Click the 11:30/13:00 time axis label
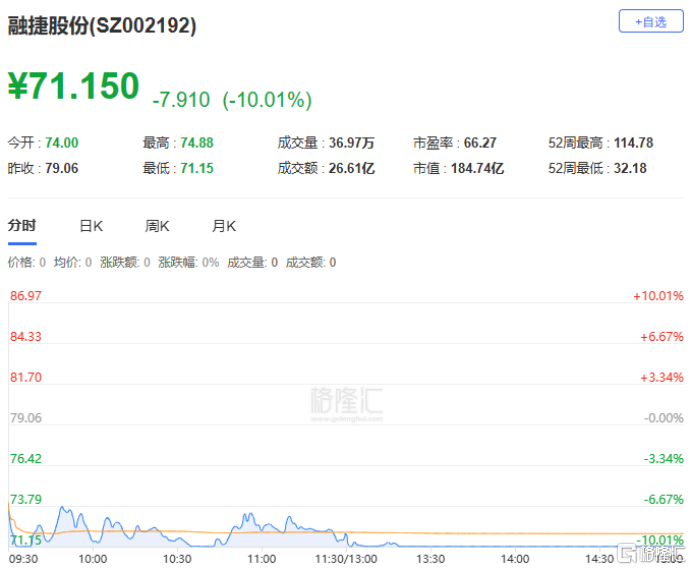The height and width of the screenshot is (570, 692). pyautogui.click(x=346, y=559)
